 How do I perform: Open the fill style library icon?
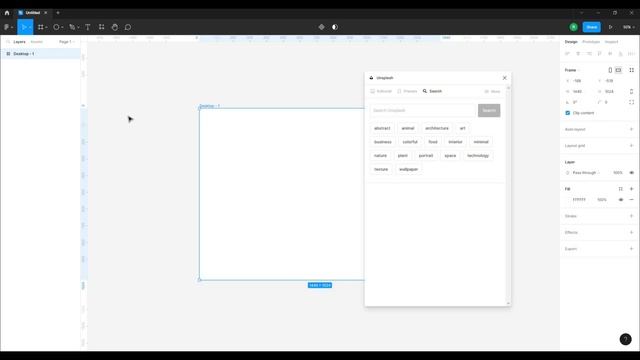pyautogui.click(x=621, y=189)
